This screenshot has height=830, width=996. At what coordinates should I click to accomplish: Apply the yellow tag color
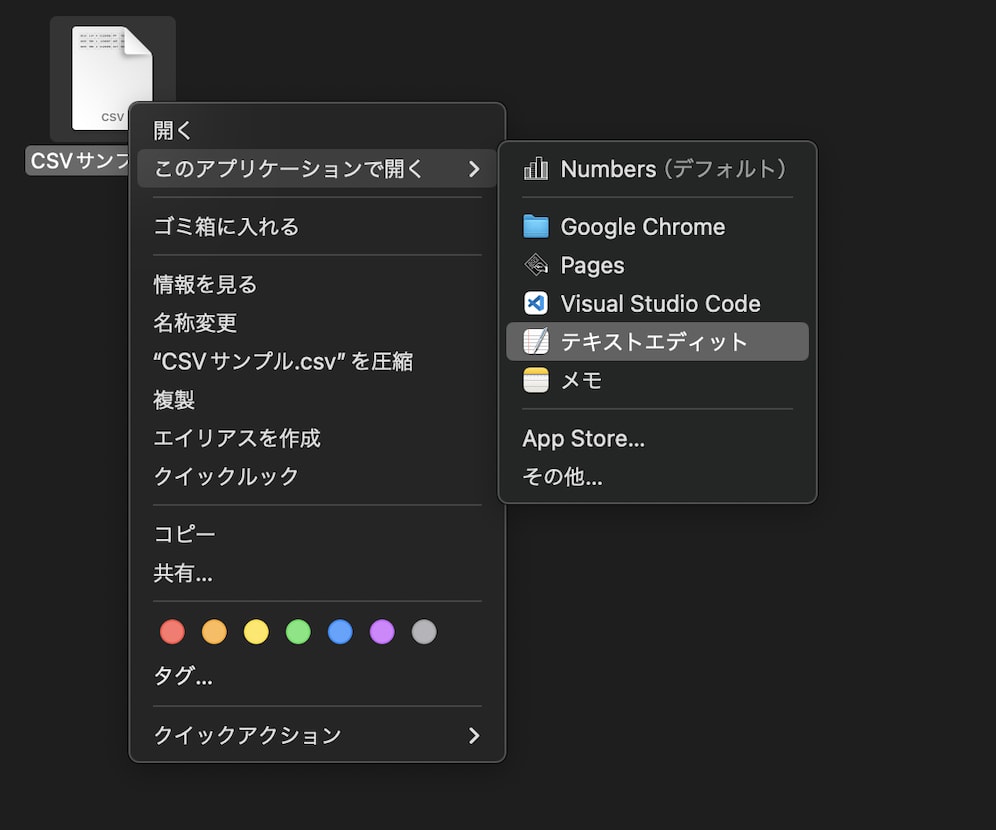click(256, 632)
